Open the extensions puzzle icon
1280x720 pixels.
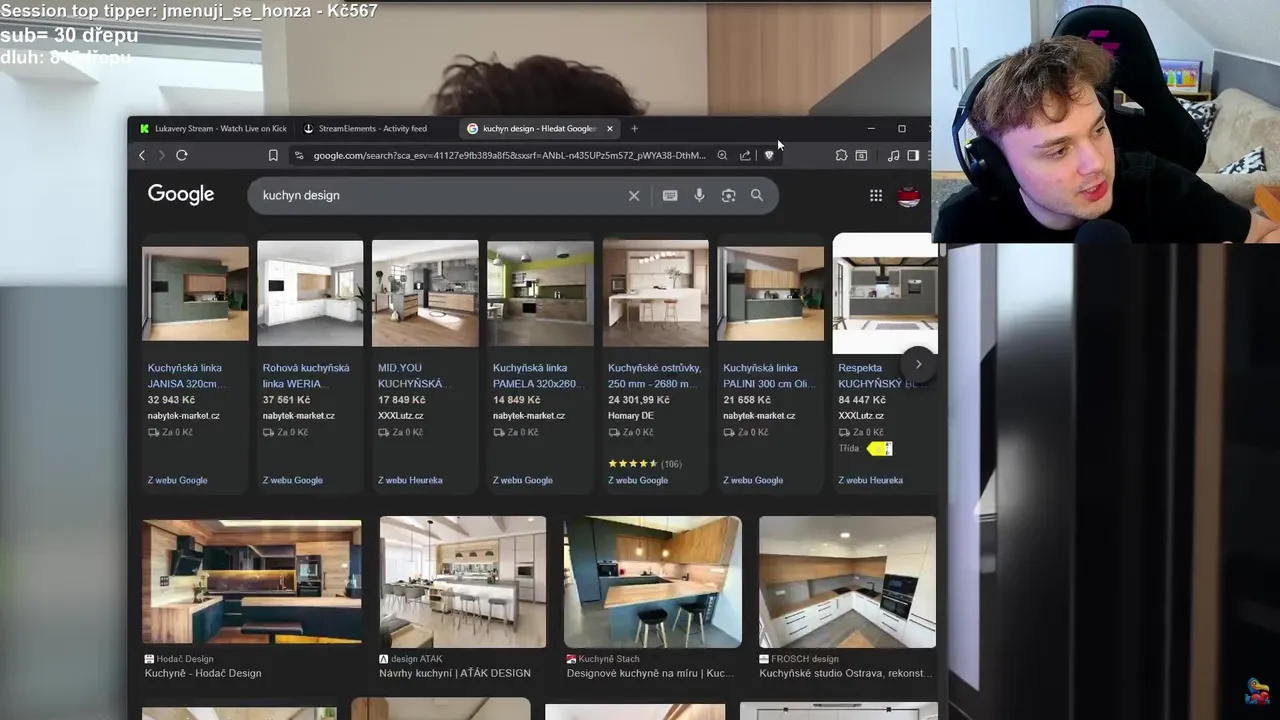pos(841,155)
